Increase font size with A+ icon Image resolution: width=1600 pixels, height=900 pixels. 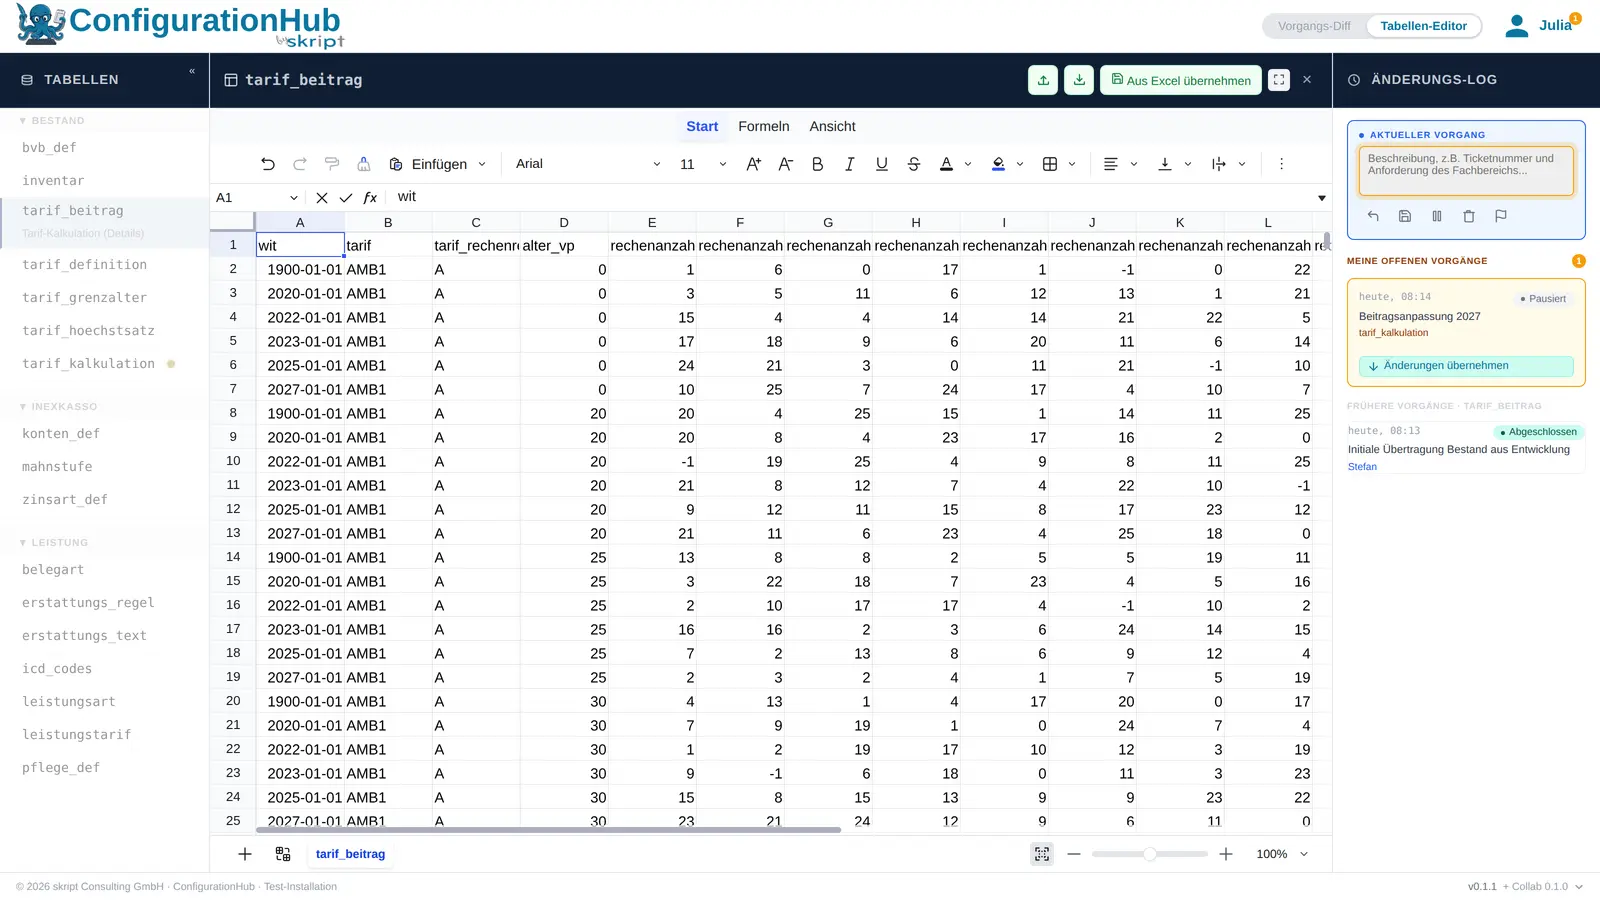click(754, 164)
